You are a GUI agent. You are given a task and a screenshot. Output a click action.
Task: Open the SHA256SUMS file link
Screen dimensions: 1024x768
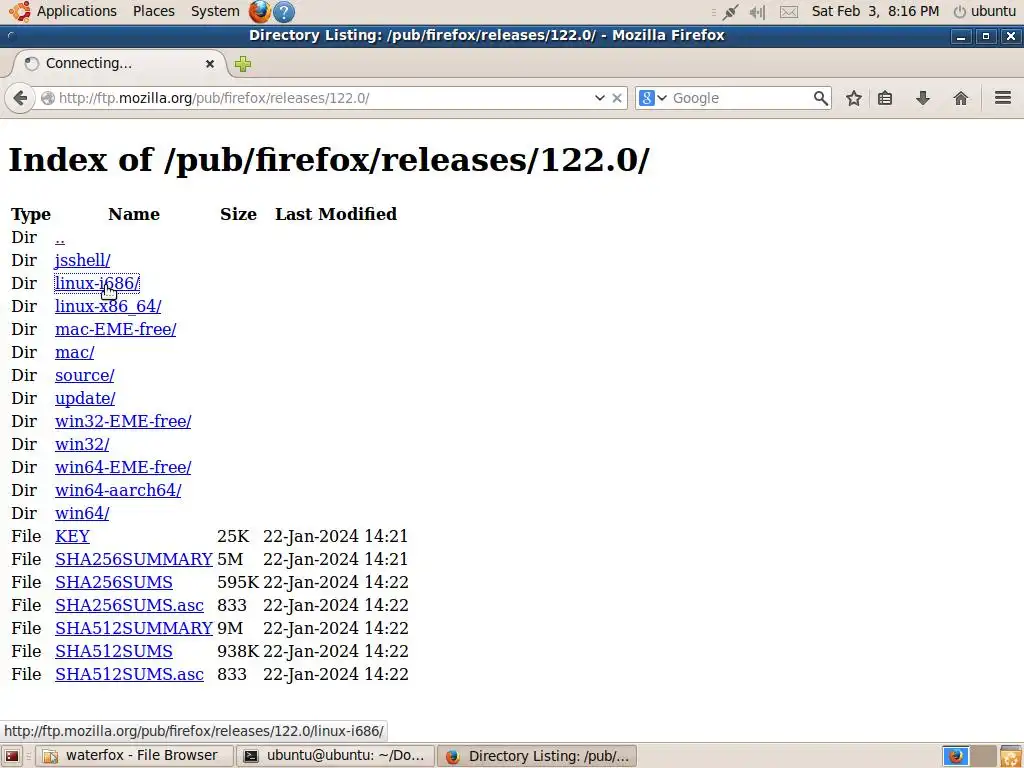[114, 583]
